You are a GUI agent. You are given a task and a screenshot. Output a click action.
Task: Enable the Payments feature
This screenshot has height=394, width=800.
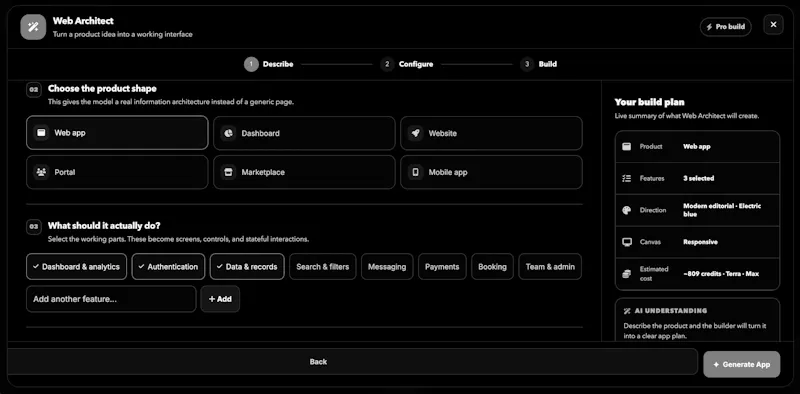442,266
